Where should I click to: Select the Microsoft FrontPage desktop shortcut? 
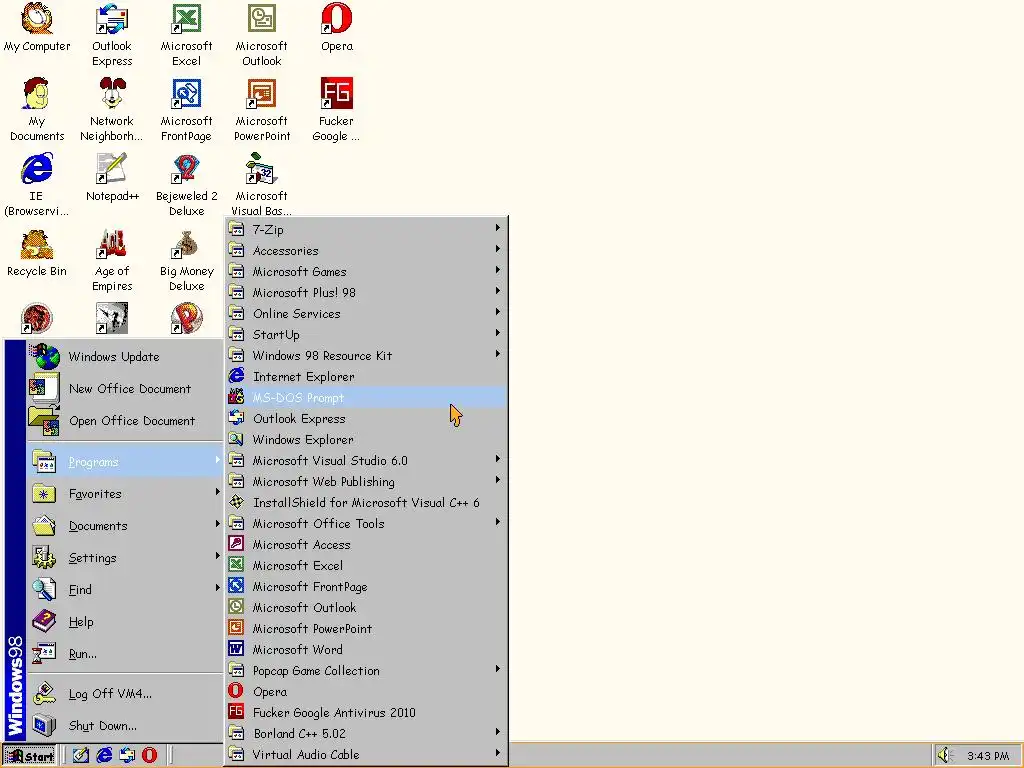pyautogui.click(x=186, y=110)
